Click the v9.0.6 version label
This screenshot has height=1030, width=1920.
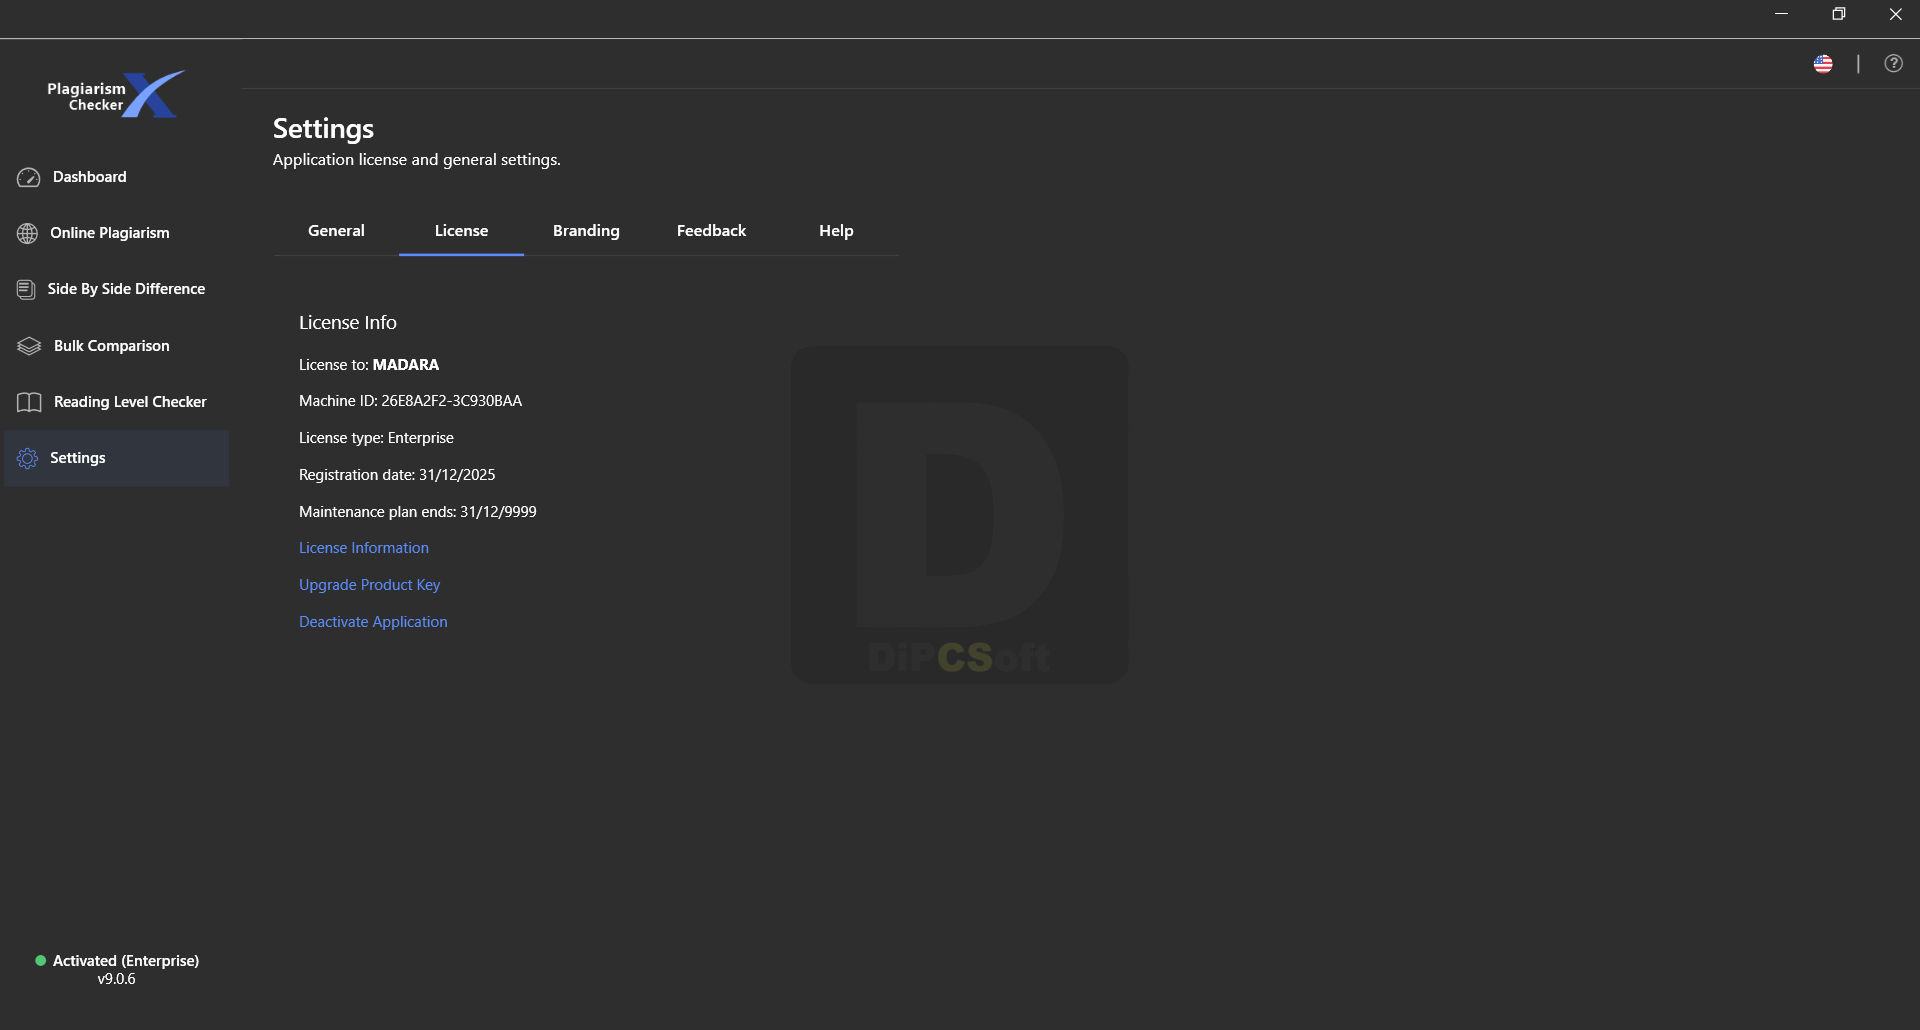116,979
